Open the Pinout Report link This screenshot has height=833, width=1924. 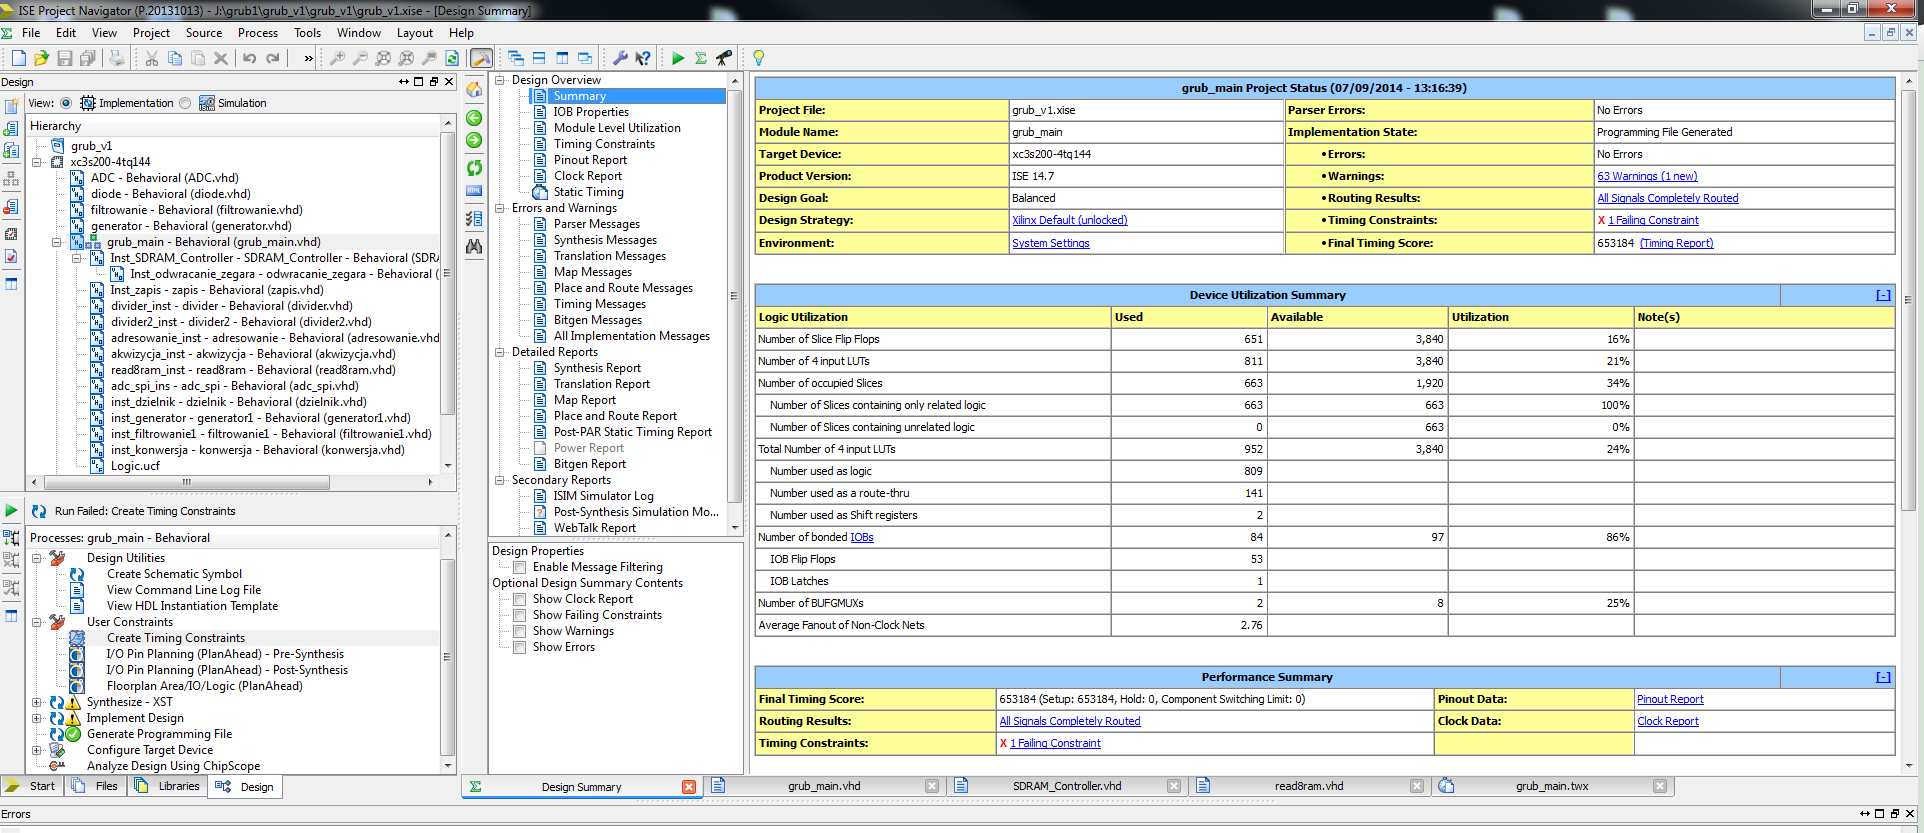tap(1670, 699)
